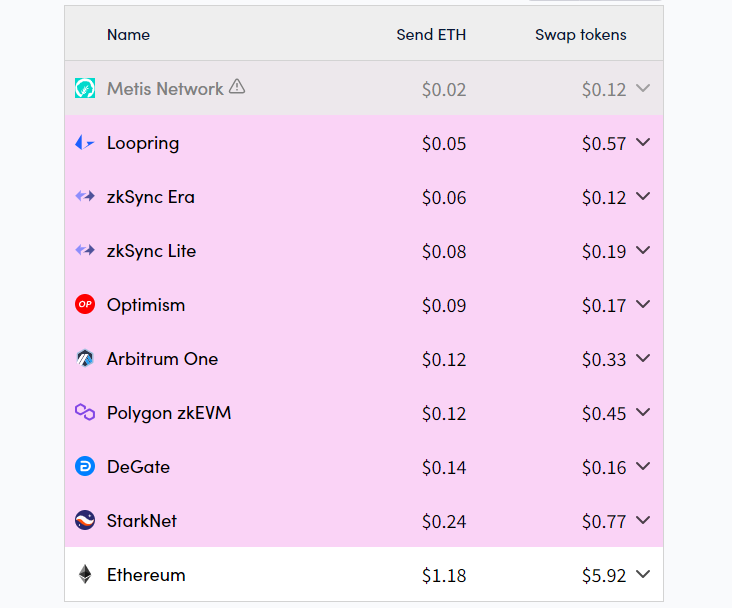Click the Arbitrum One logo icon

pos(85,359)
